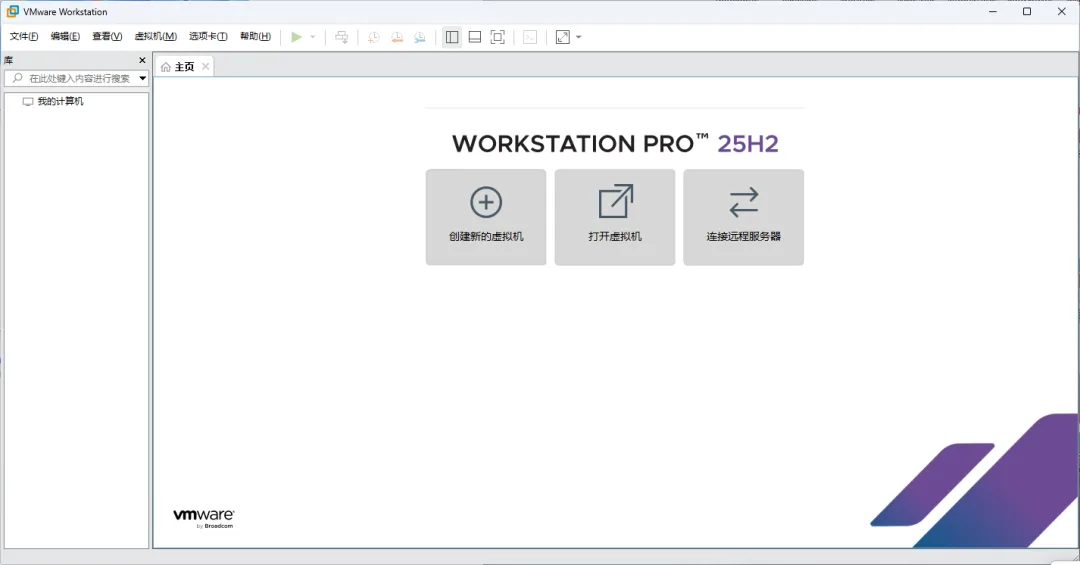Viewport: 1080px width, 565px height.
Task: Open the 选项卡(T) menu
Action: point(208,37)
